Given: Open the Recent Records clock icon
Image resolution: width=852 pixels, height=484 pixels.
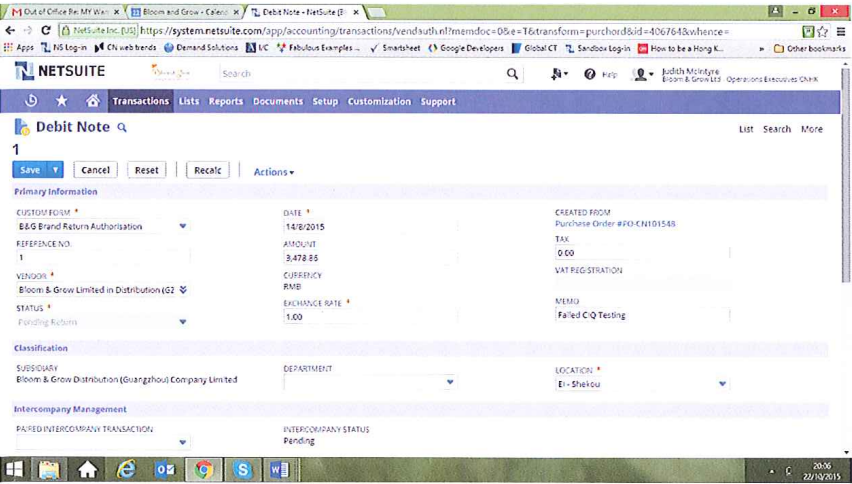Looking at the screenshot, I should coord(31,101).
